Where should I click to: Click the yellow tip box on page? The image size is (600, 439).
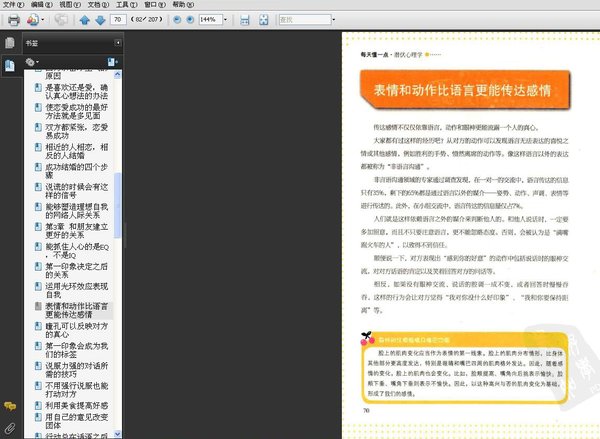pyautogui.click(x=465, y=368)
